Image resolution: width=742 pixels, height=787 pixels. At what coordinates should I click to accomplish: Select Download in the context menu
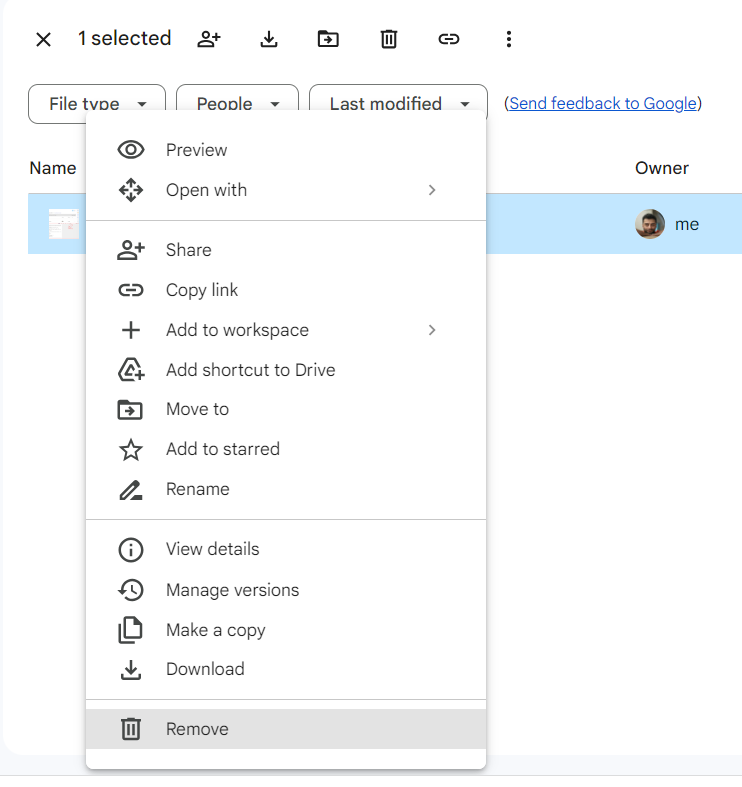point(286,670)
